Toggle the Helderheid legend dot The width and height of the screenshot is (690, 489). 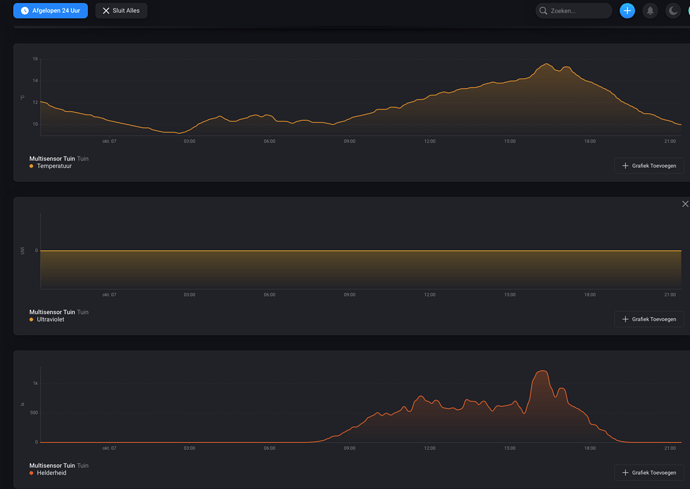click(x=31, y=473)
